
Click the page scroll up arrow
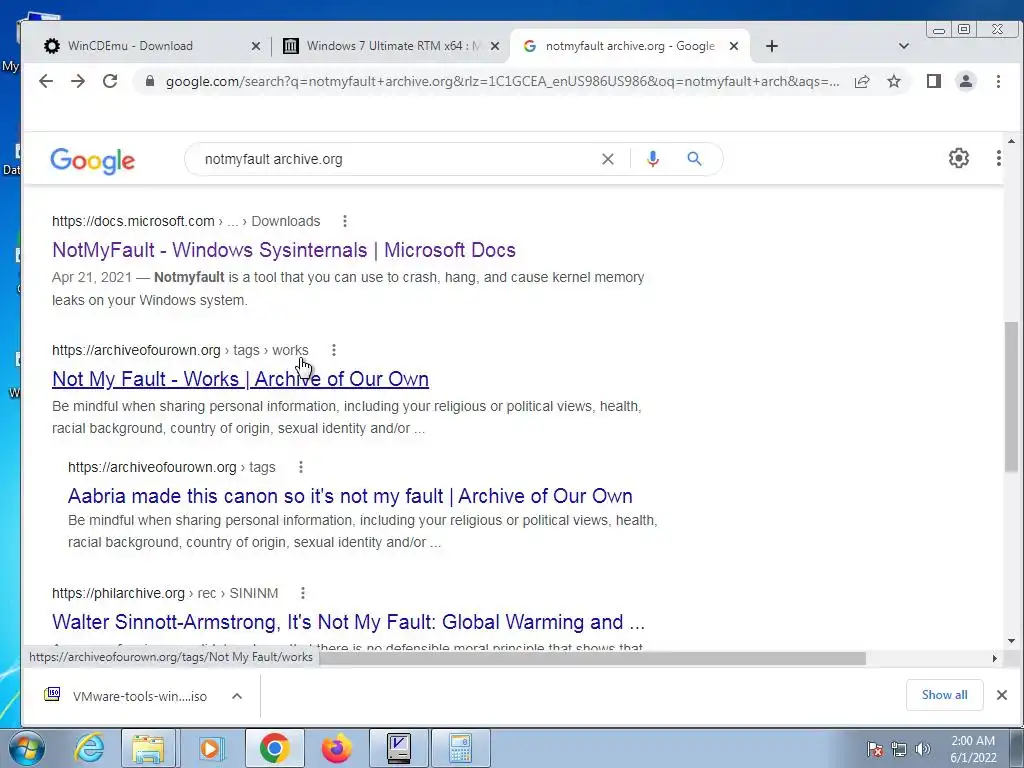click(1011, 141)
